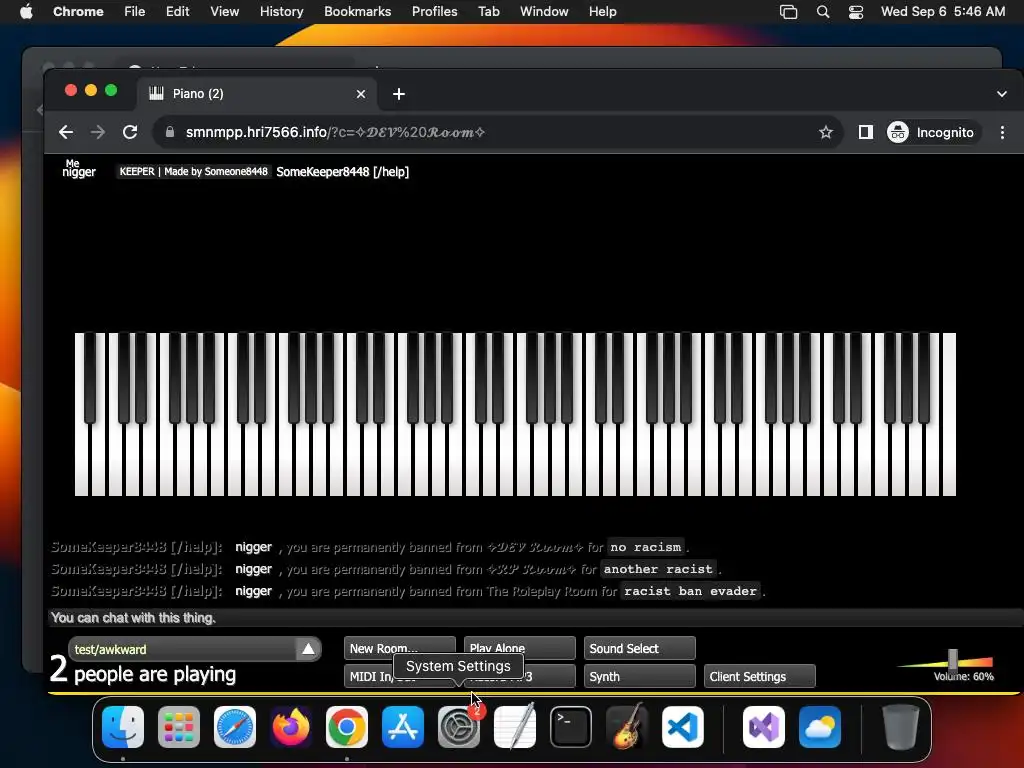
Task: Open the test/awkward room selector
Action: [194, 649]
